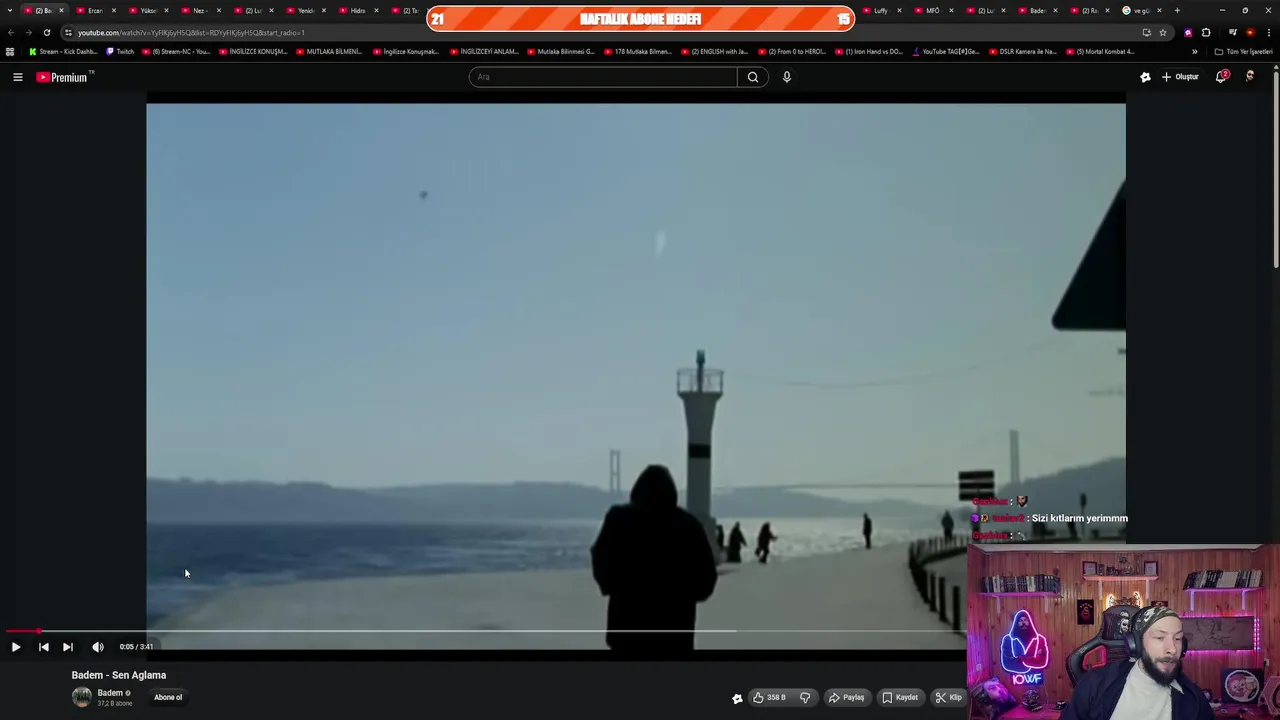Viewport: 1280px width, 720px height.
Task: Open the Twitch bookmark
Action: [x=120, y=51]
